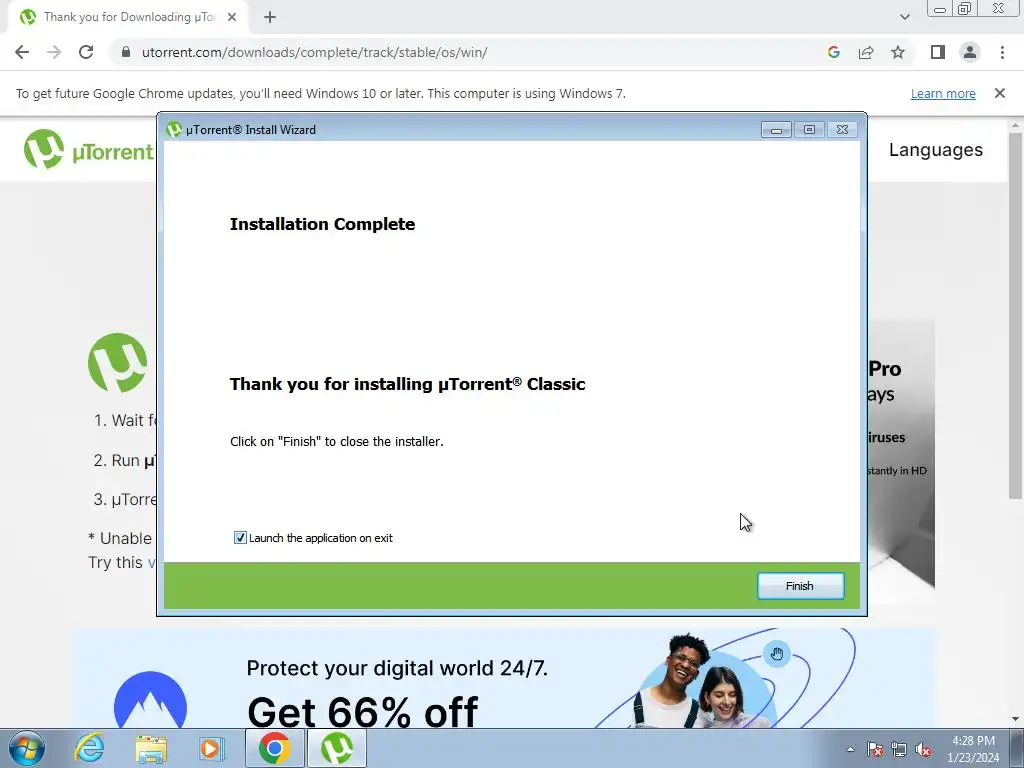Viewport: 1024px width, 768px height.
Task: Dismiss the Windows 7 update notice
Action: (x=999, y=93)
